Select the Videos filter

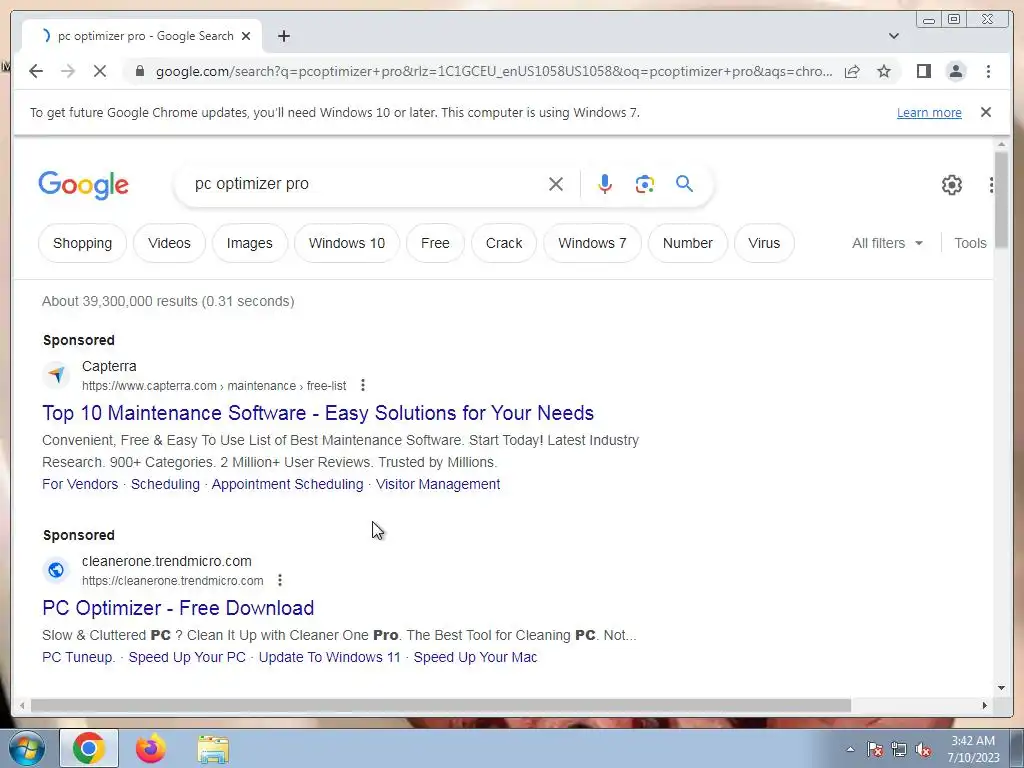[169, 243]
